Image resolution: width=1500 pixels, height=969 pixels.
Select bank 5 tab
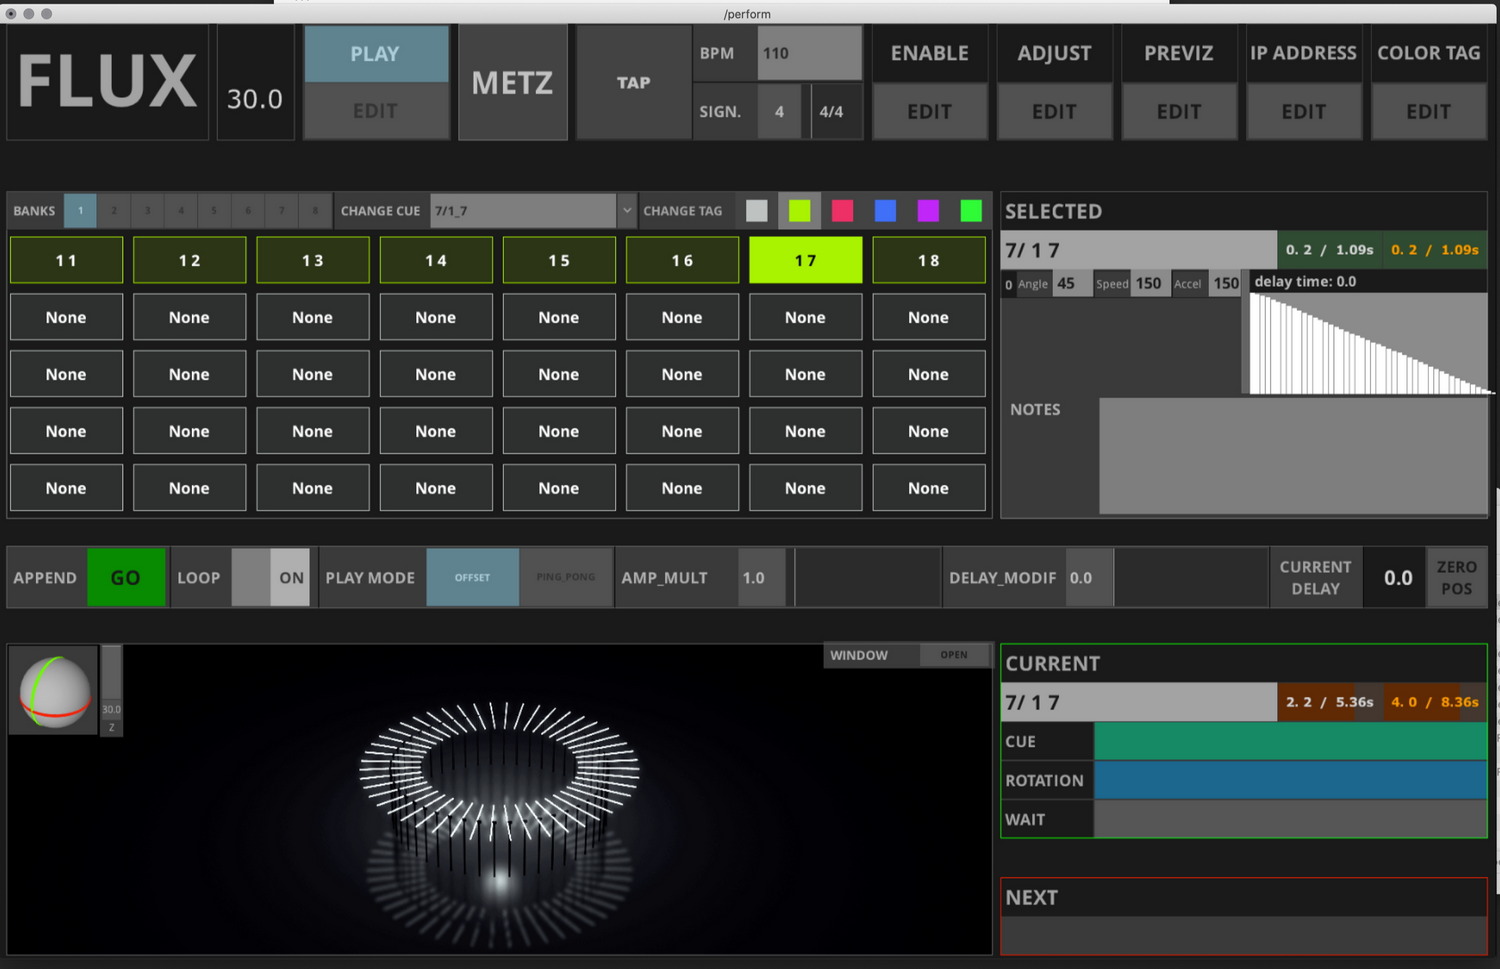pos(214,211)
